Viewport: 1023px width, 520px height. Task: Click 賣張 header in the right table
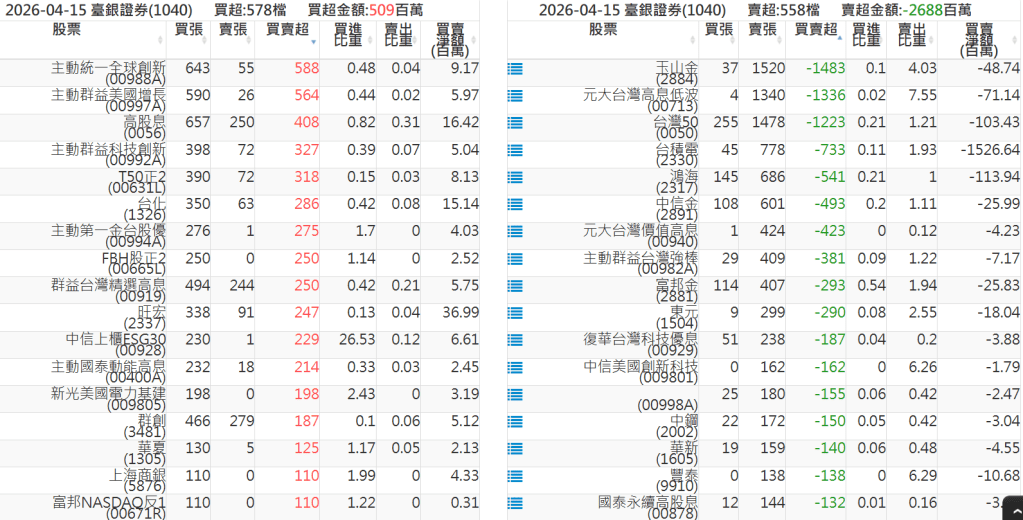click(x=762, y=30)
